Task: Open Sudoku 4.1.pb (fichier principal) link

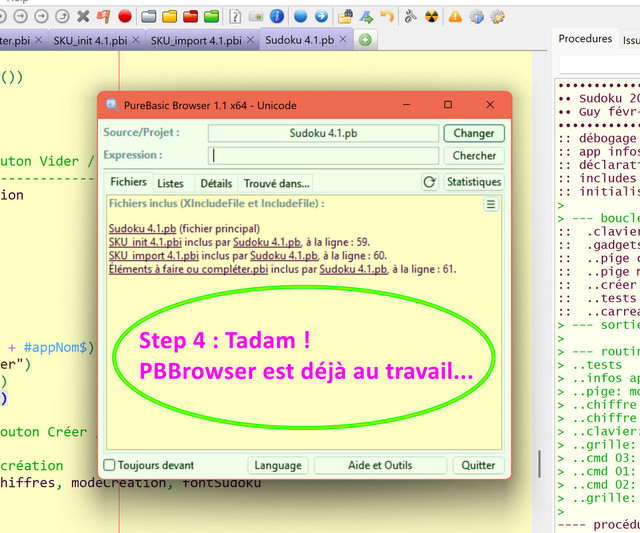Action: (x=142, y=229)
